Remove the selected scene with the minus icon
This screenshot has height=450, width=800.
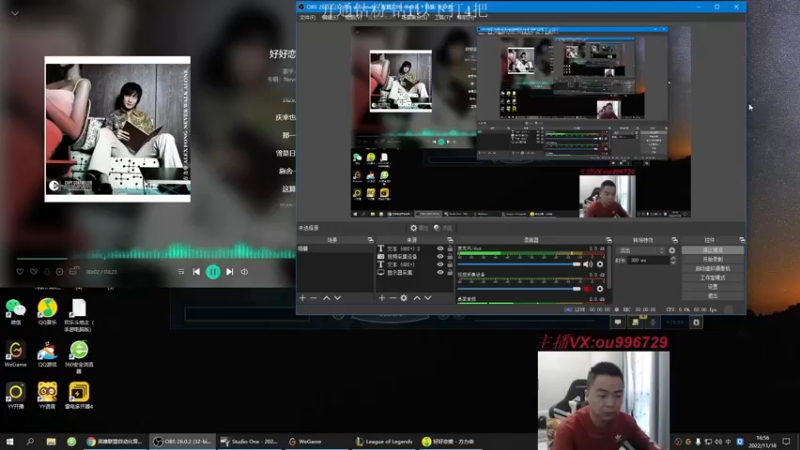pyautogui.click(x=313, y=298)
